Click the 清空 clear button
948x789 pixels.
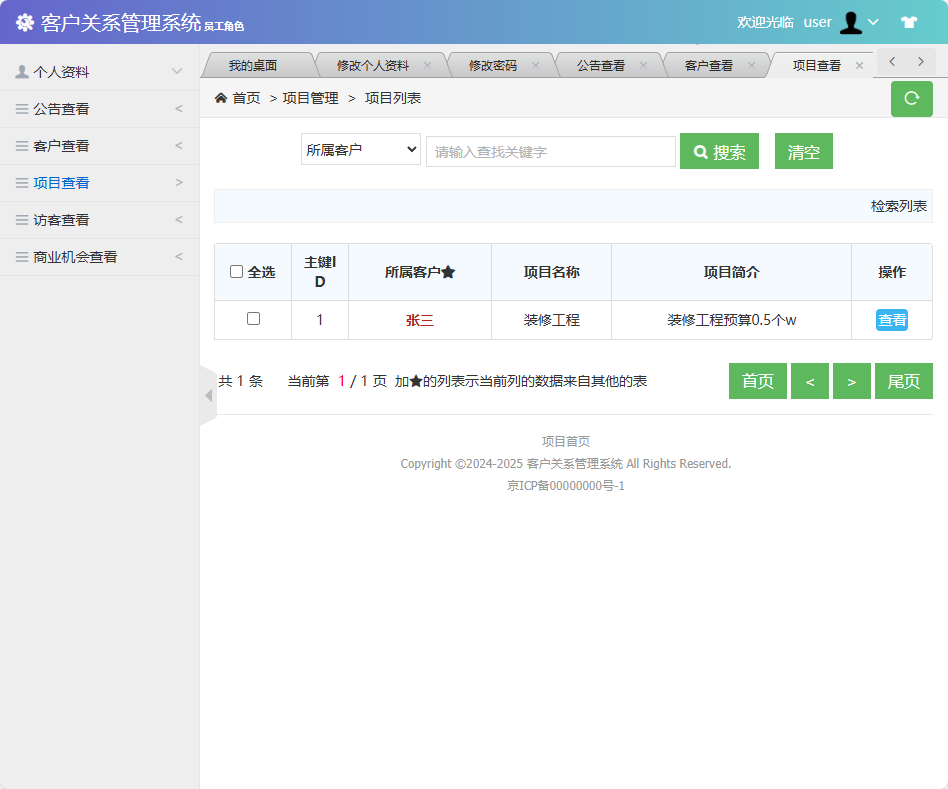point(803,151)
